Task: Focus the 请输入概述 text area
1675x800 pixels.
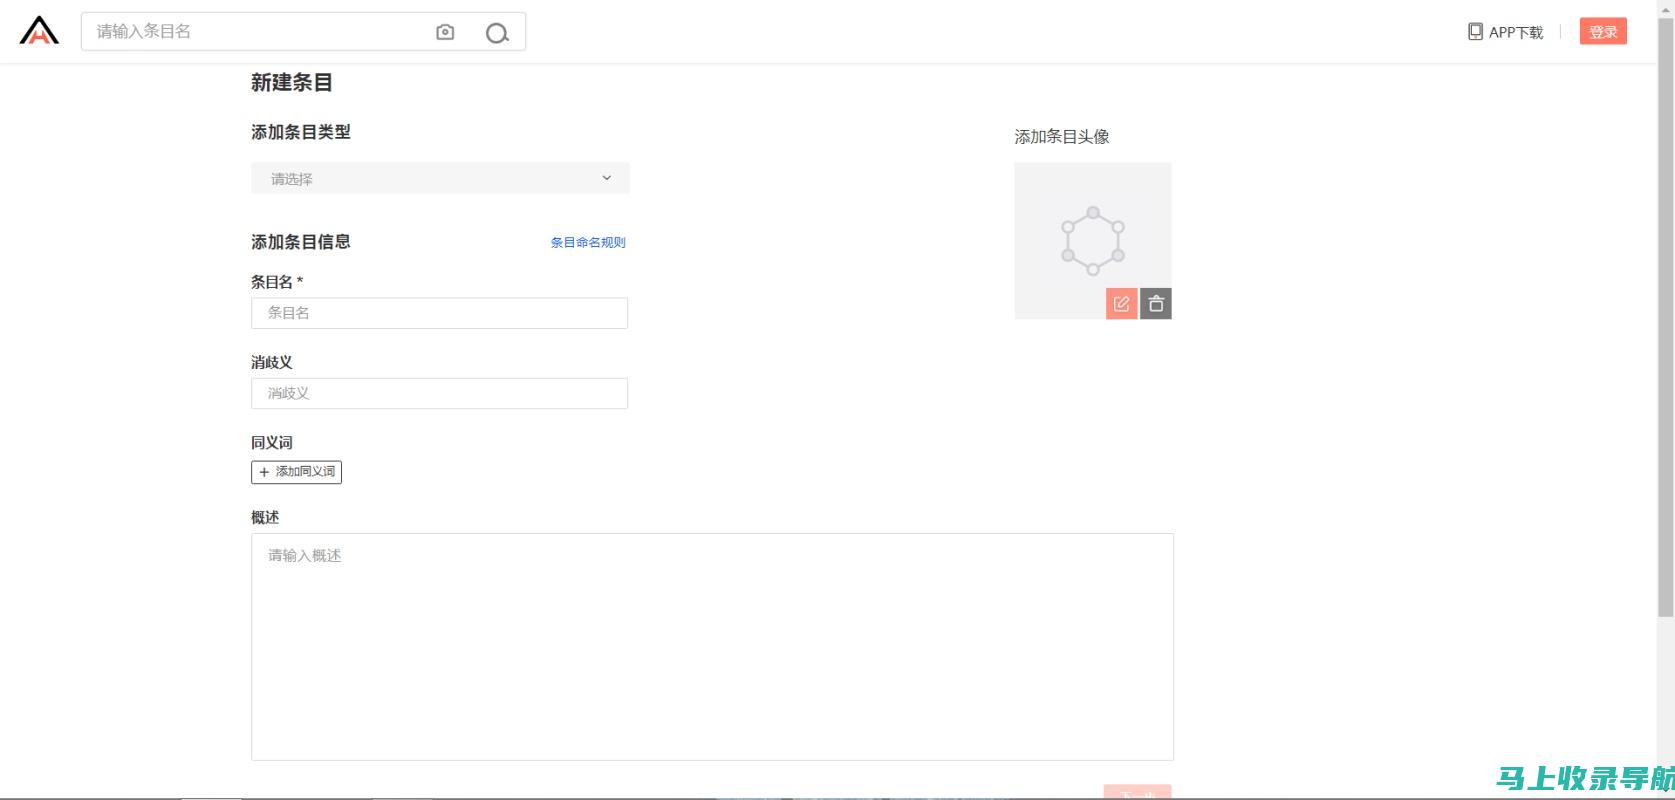Action: pyautogui.click(x=712, y=647)
